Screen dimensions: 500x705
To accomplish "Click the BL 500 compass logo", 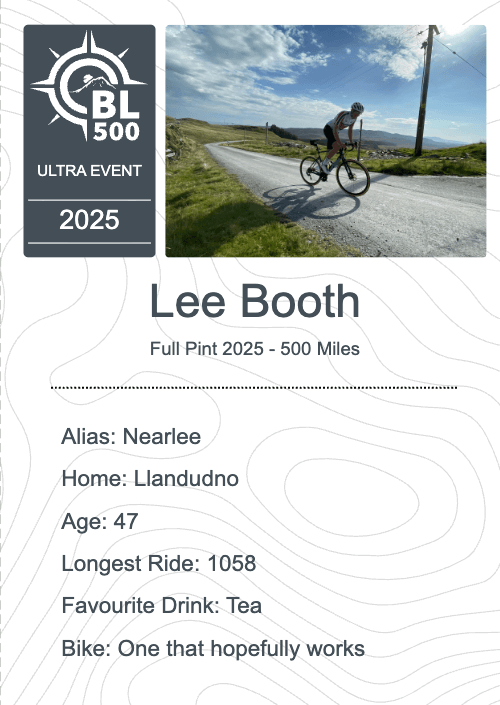I will point(89,85).
